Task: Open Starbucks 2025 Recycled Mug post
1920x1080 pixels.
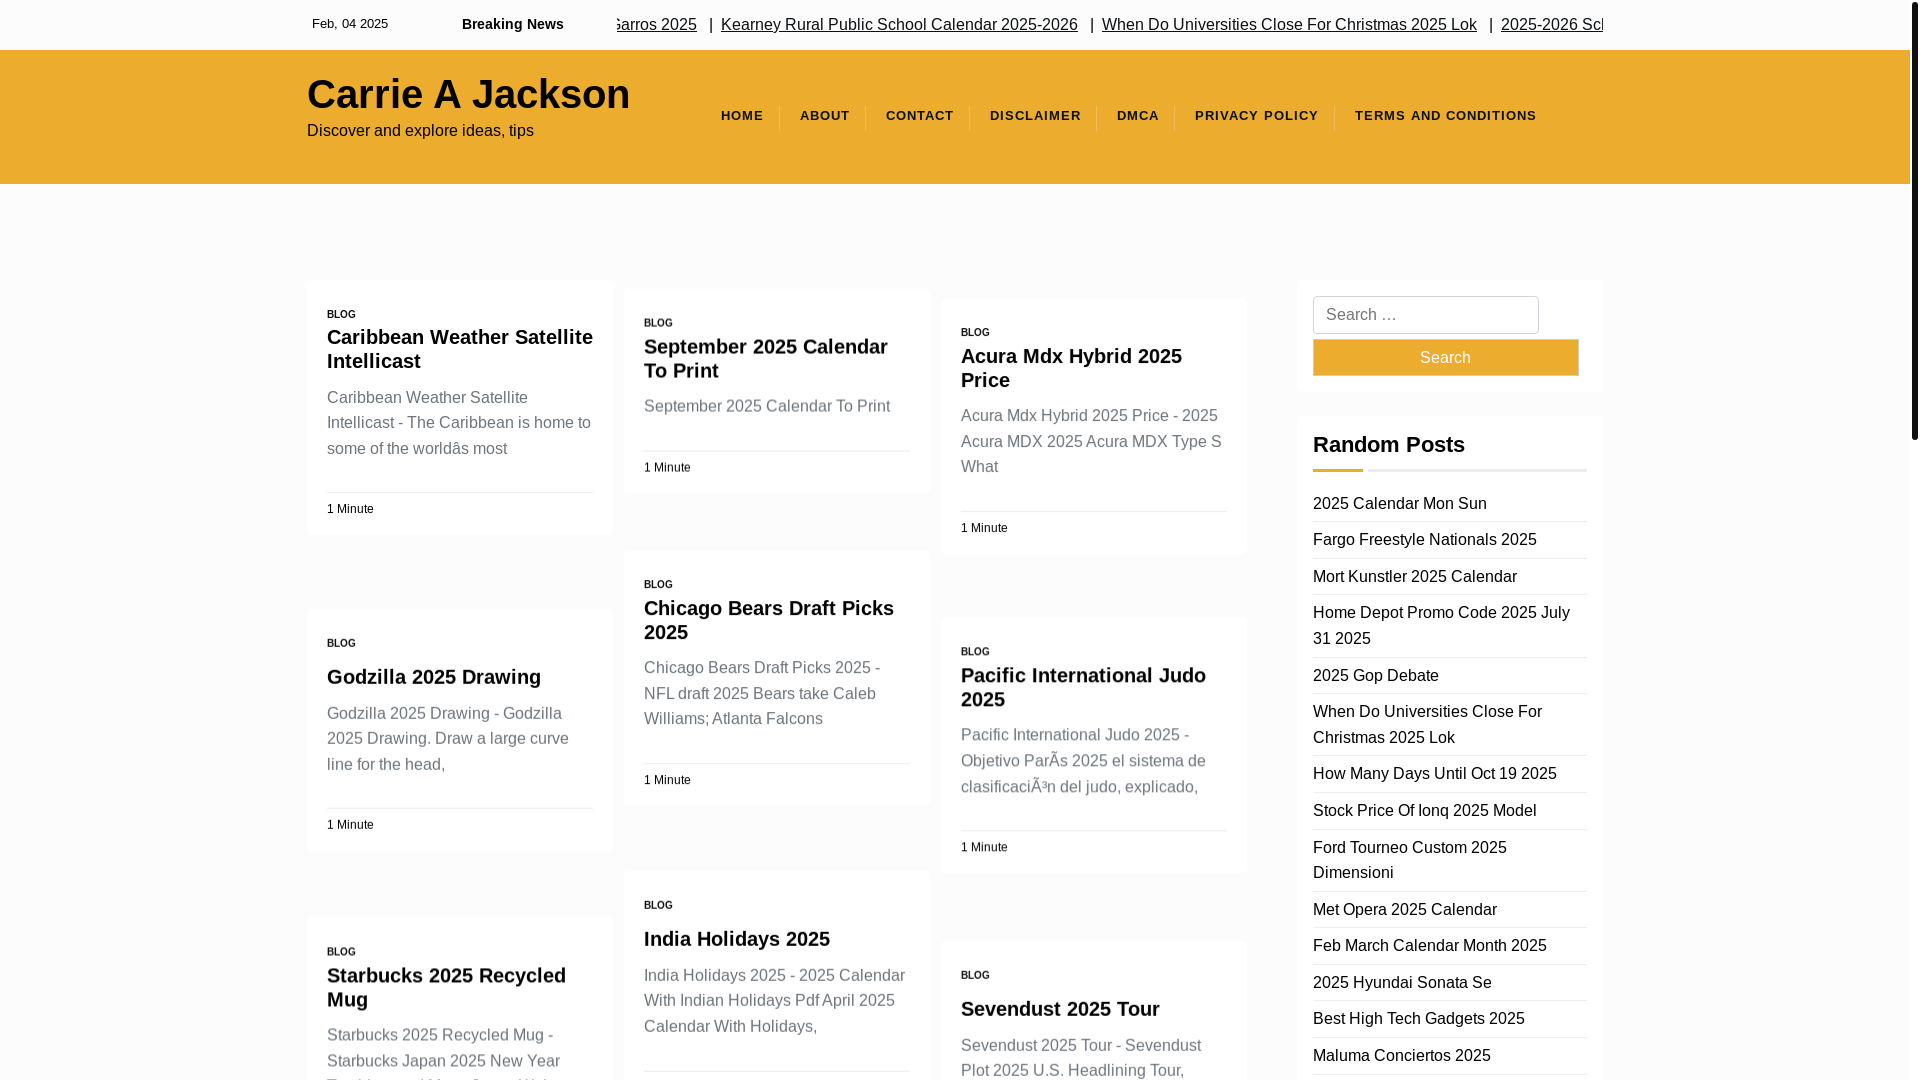Action: [446, 987]
